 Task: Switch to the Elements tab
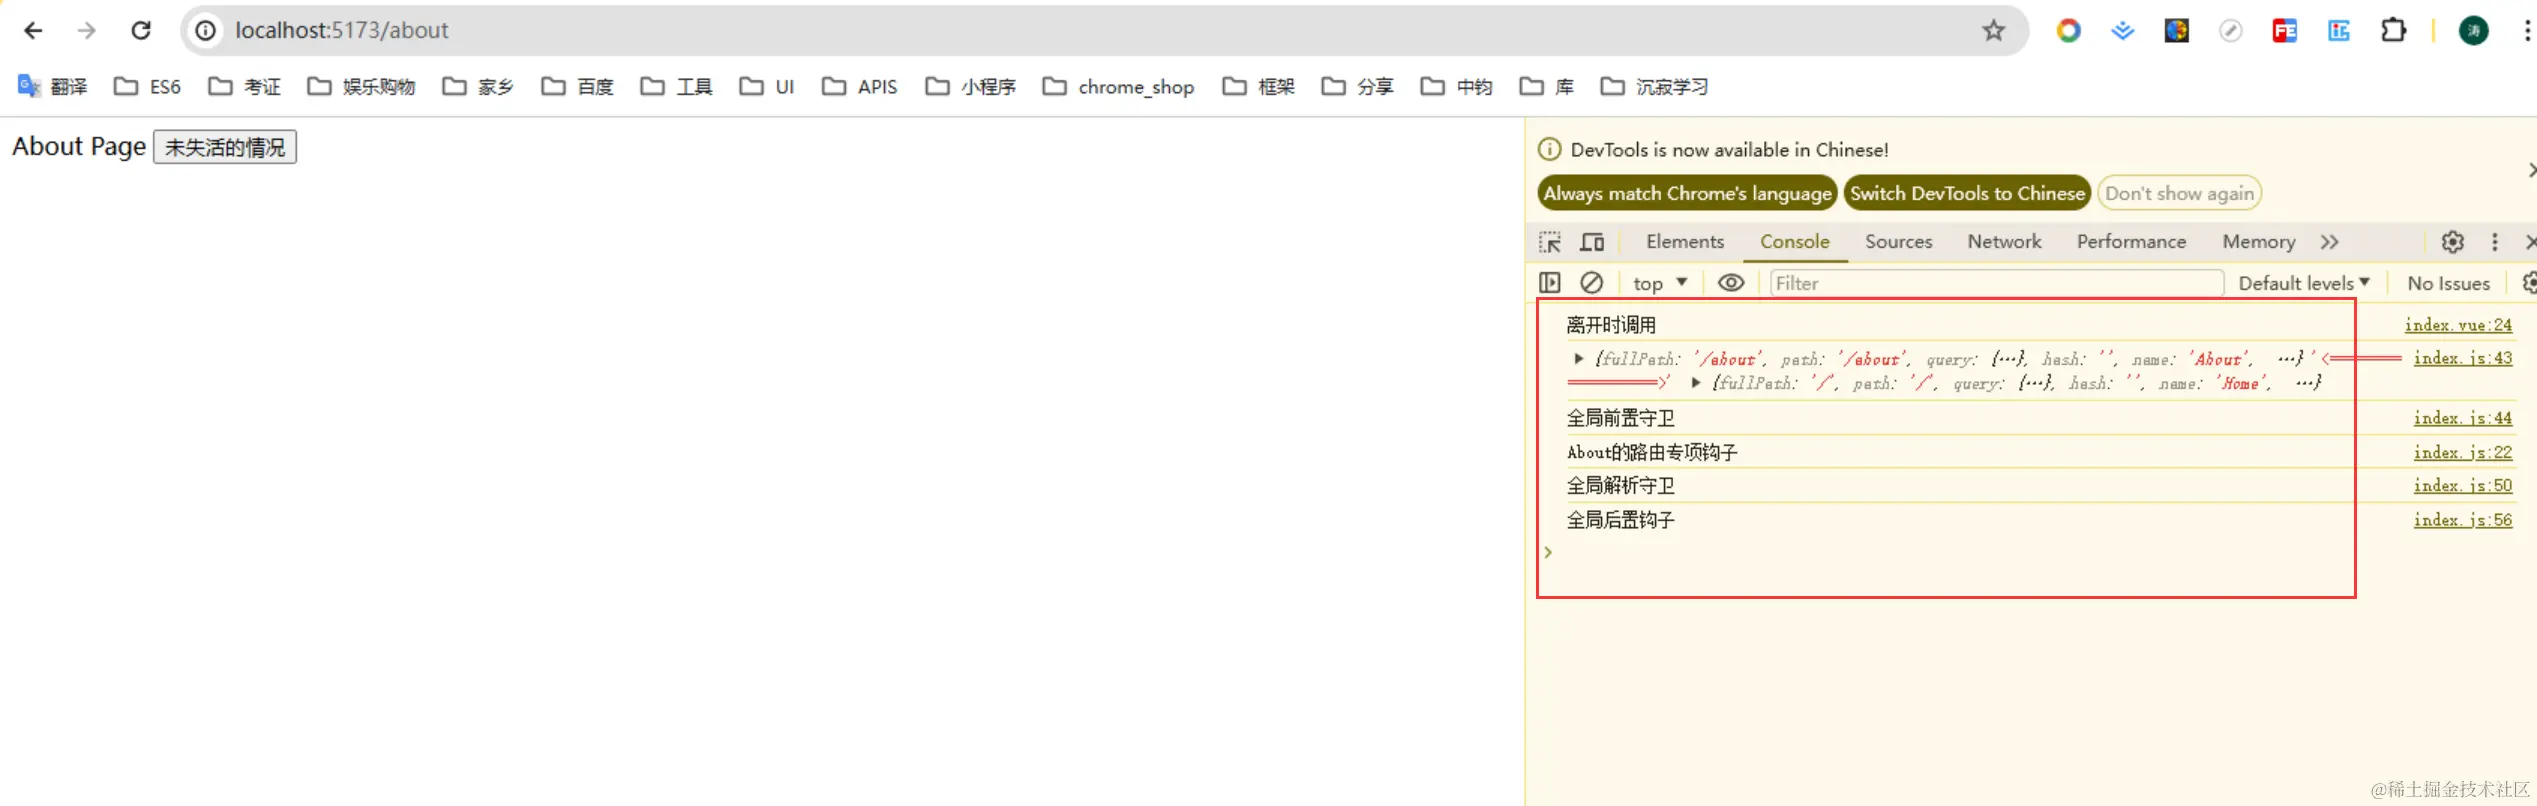[1685, 242]
